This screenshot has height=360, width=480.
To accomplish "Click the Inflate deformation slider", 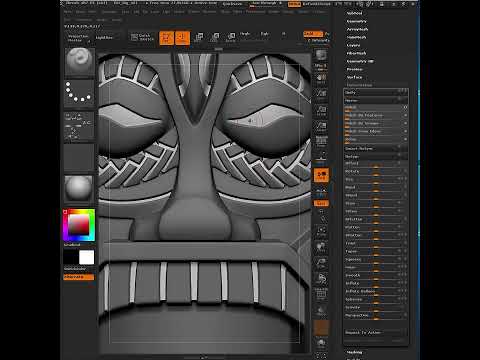I will pos(376,284).
